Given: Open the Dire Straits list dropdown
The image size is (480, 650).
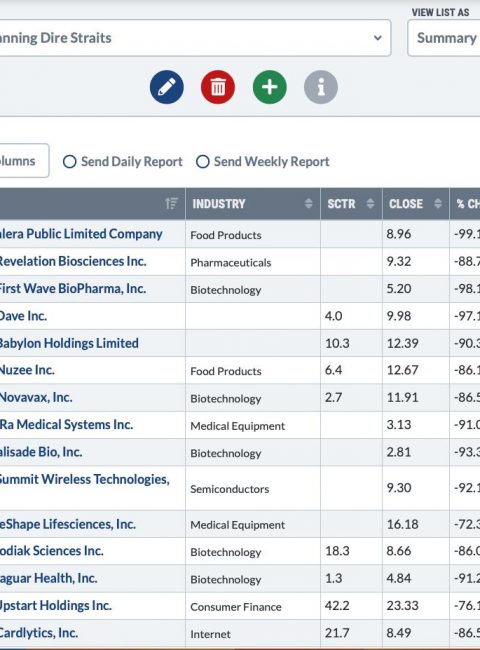Looking at the screenshot, I should click(195, 38).
